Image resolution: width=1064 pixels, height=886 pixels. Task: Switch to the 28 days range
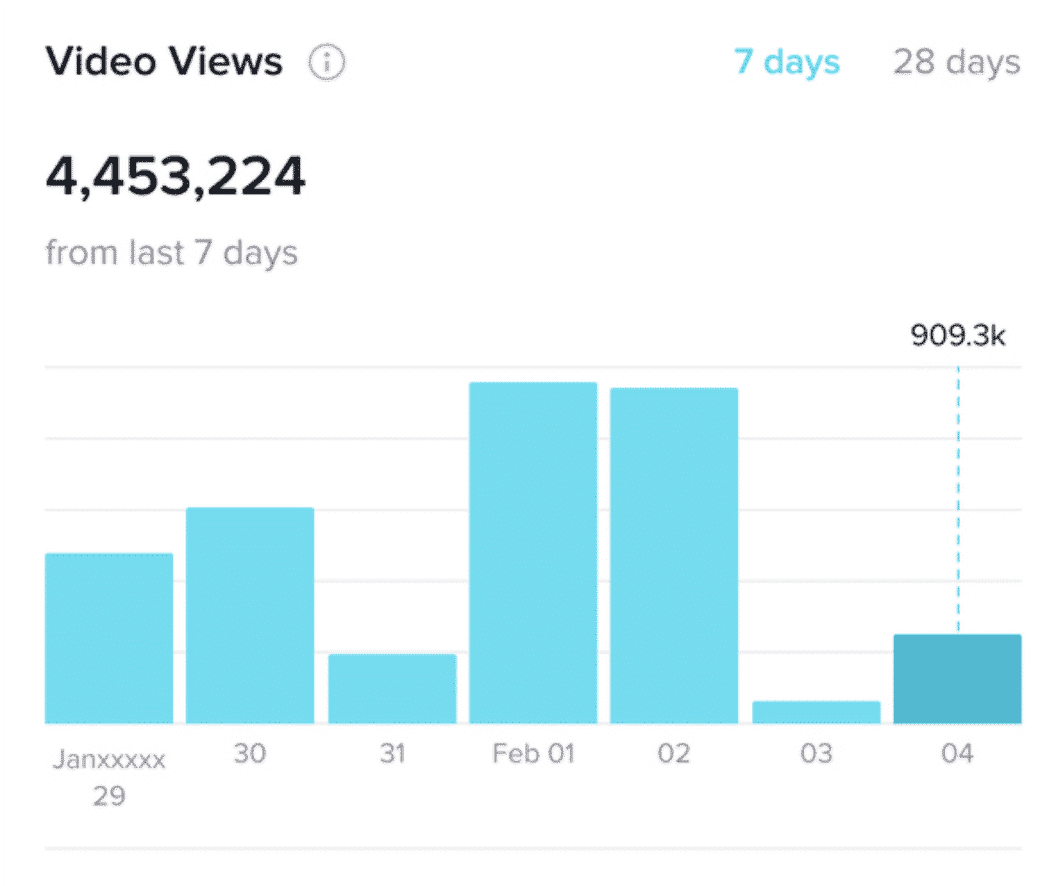pos(957,62)
